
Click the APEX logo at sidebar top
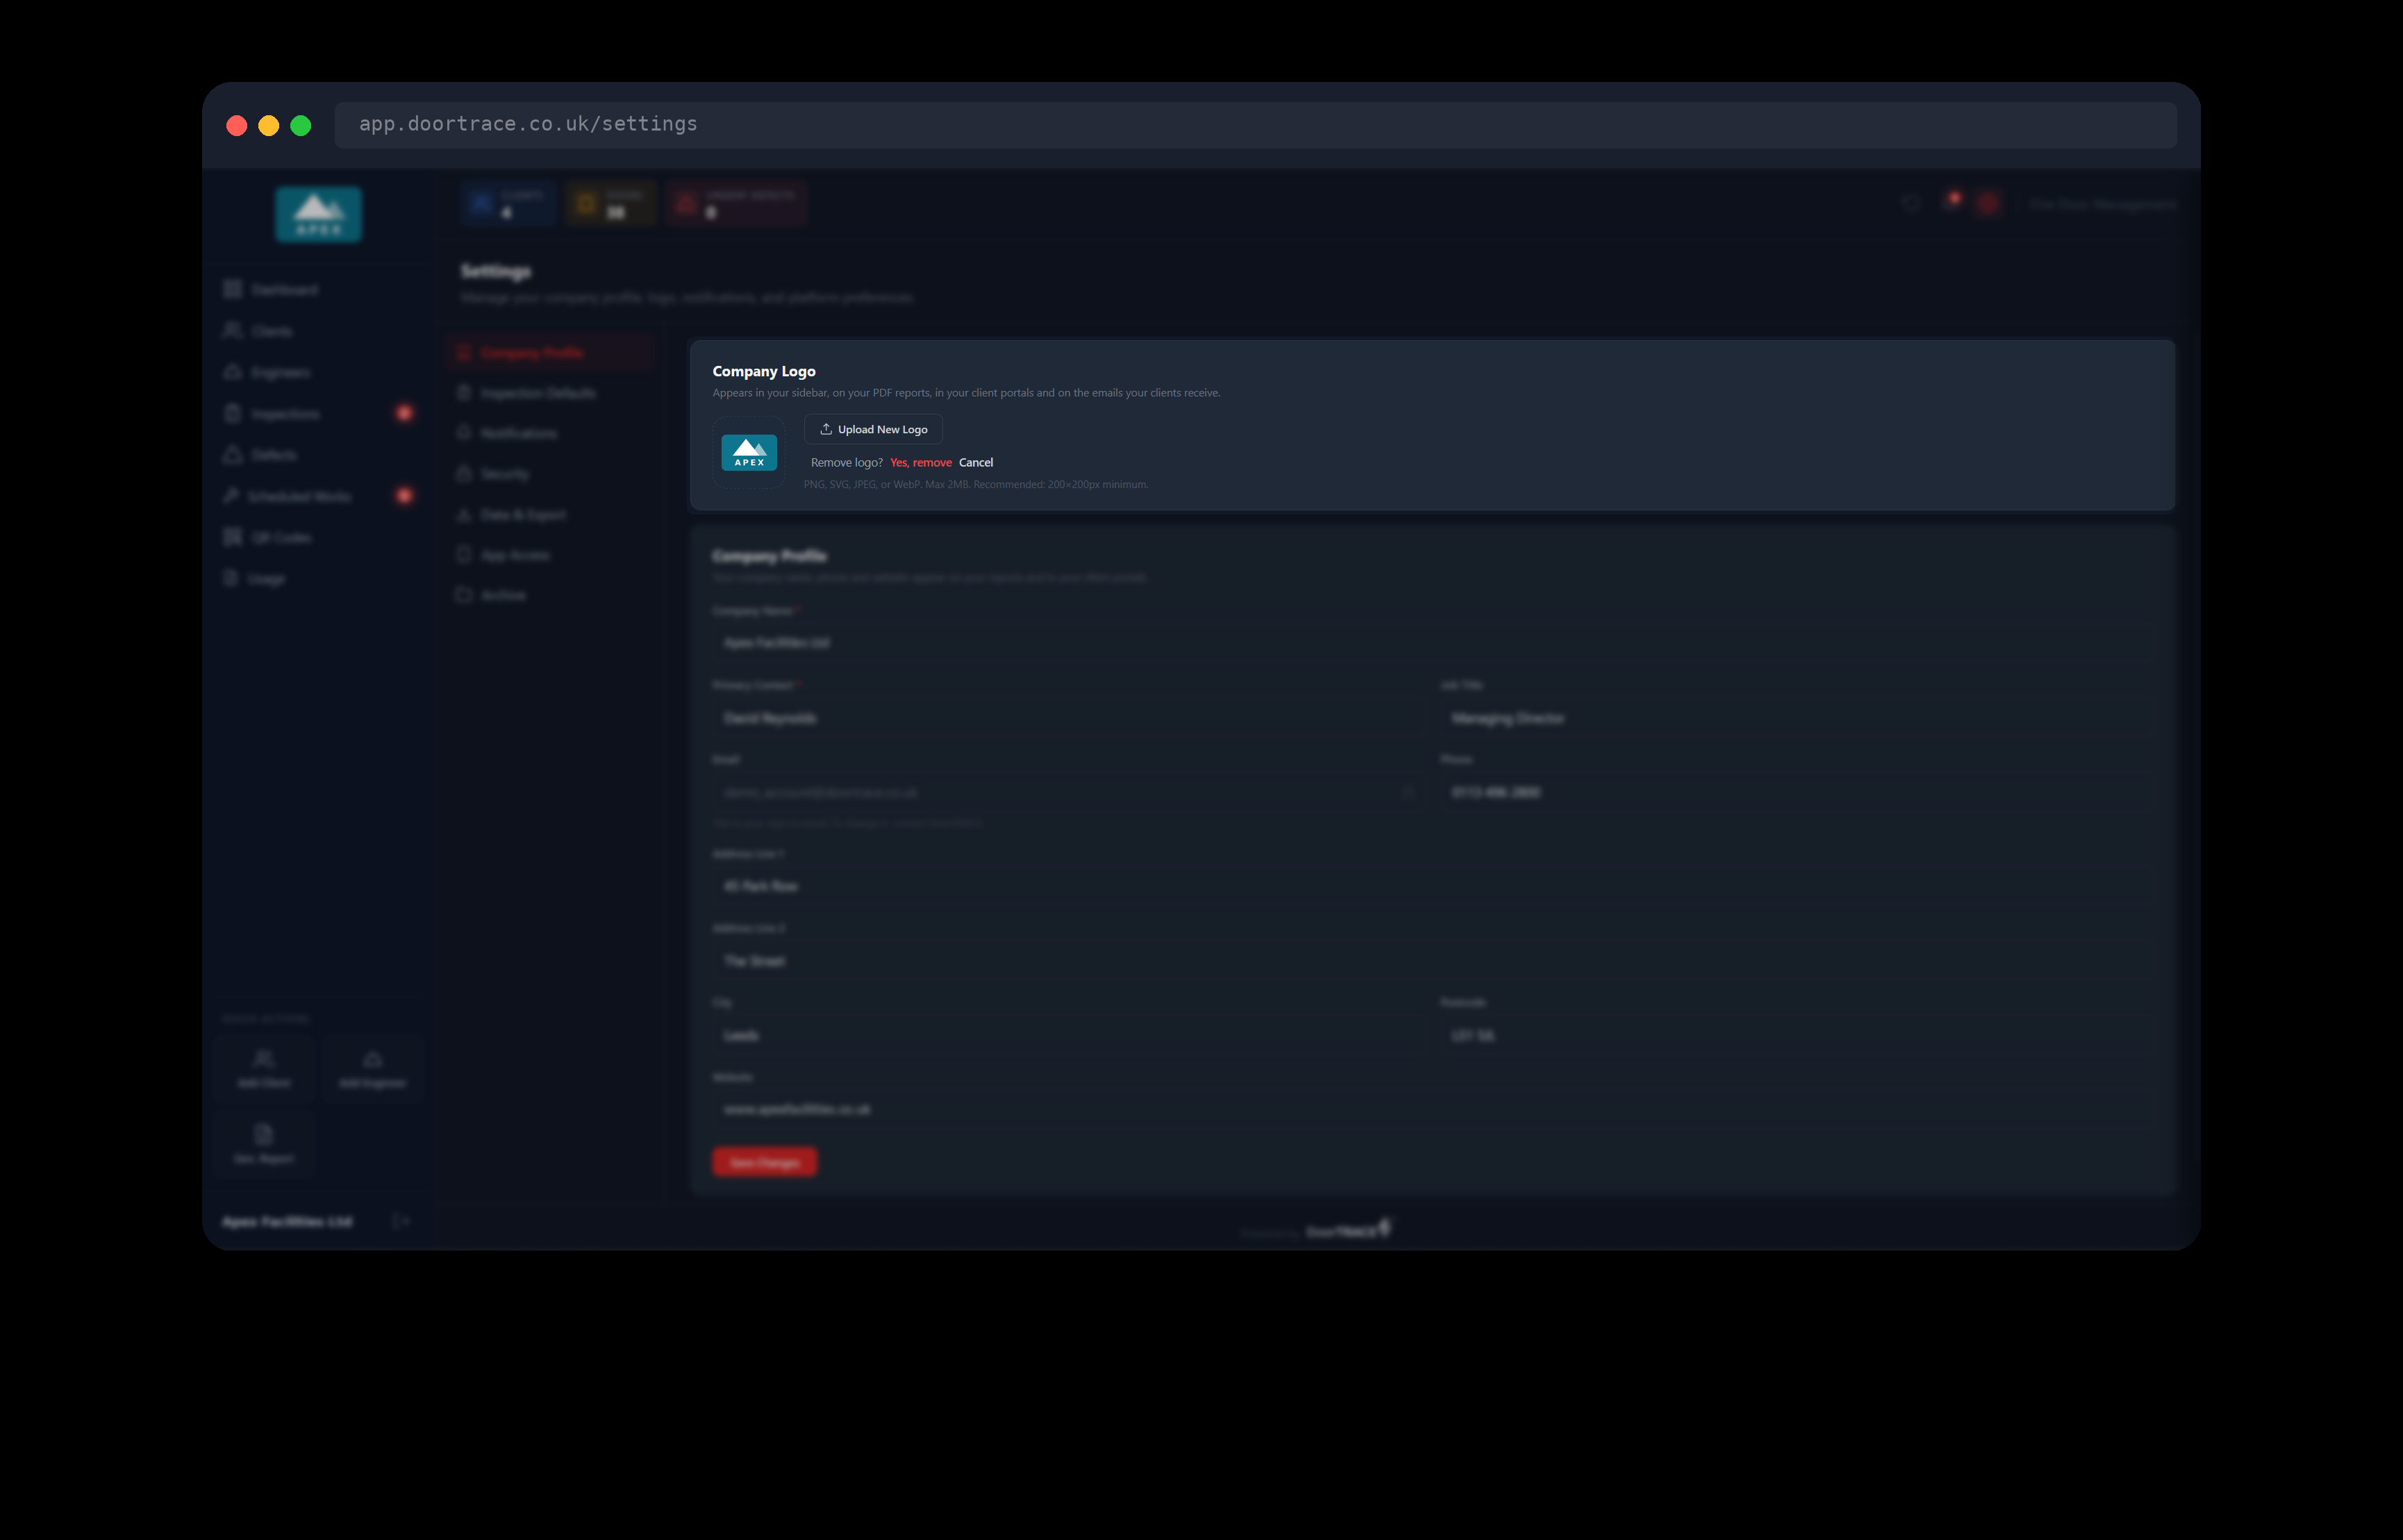coord(319,214)
